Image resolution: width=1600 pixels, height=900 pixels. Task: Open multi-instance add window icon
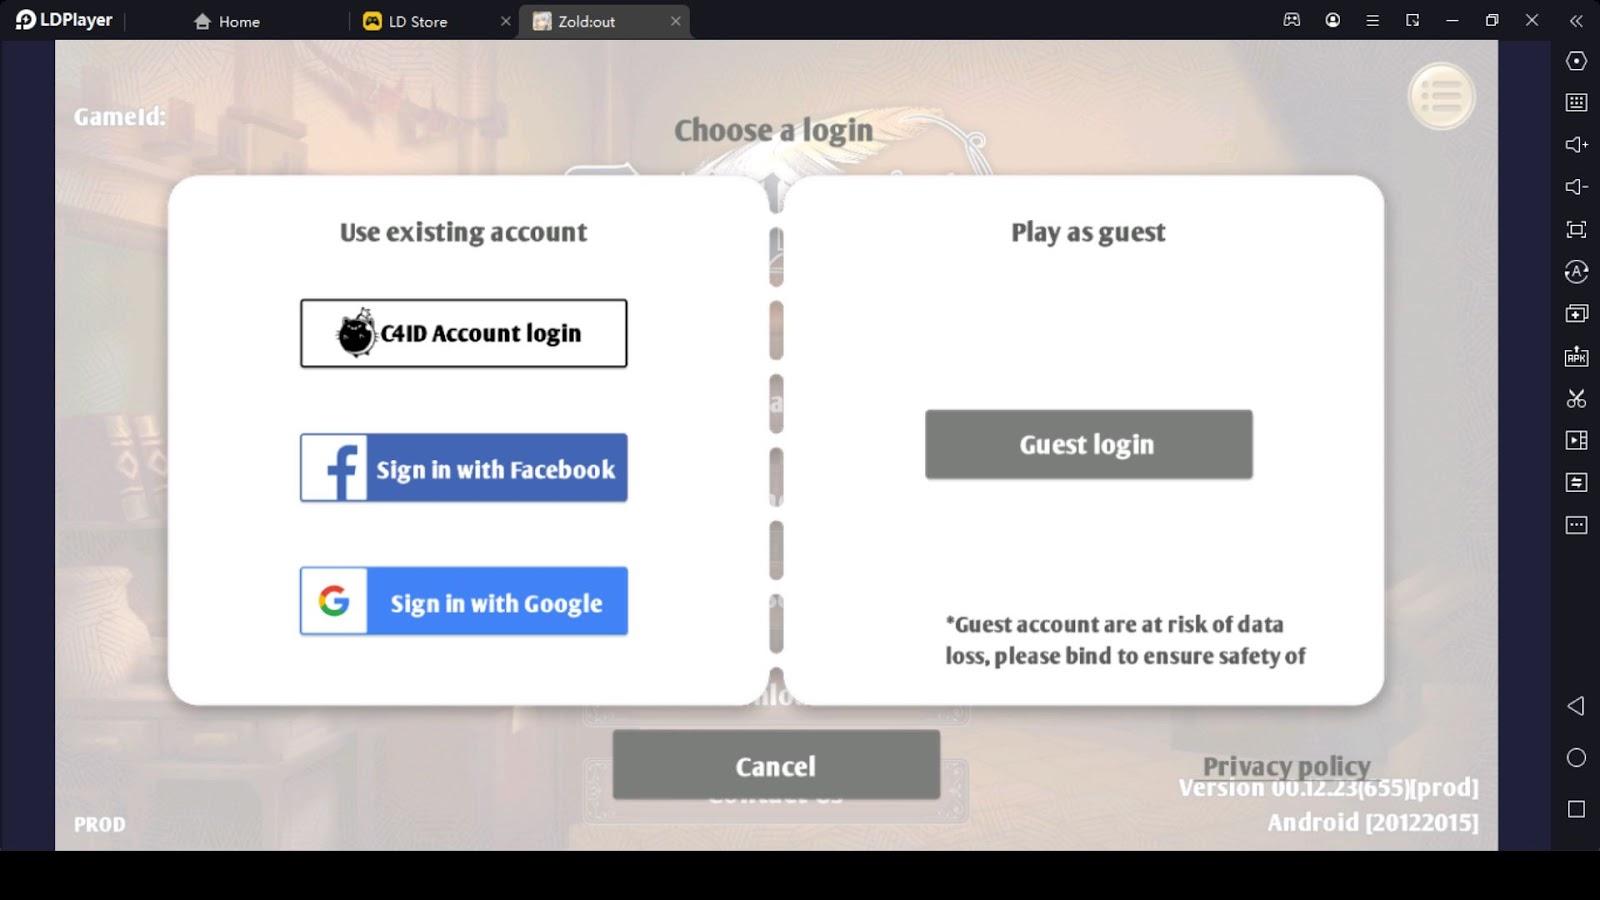[1576, 313]
